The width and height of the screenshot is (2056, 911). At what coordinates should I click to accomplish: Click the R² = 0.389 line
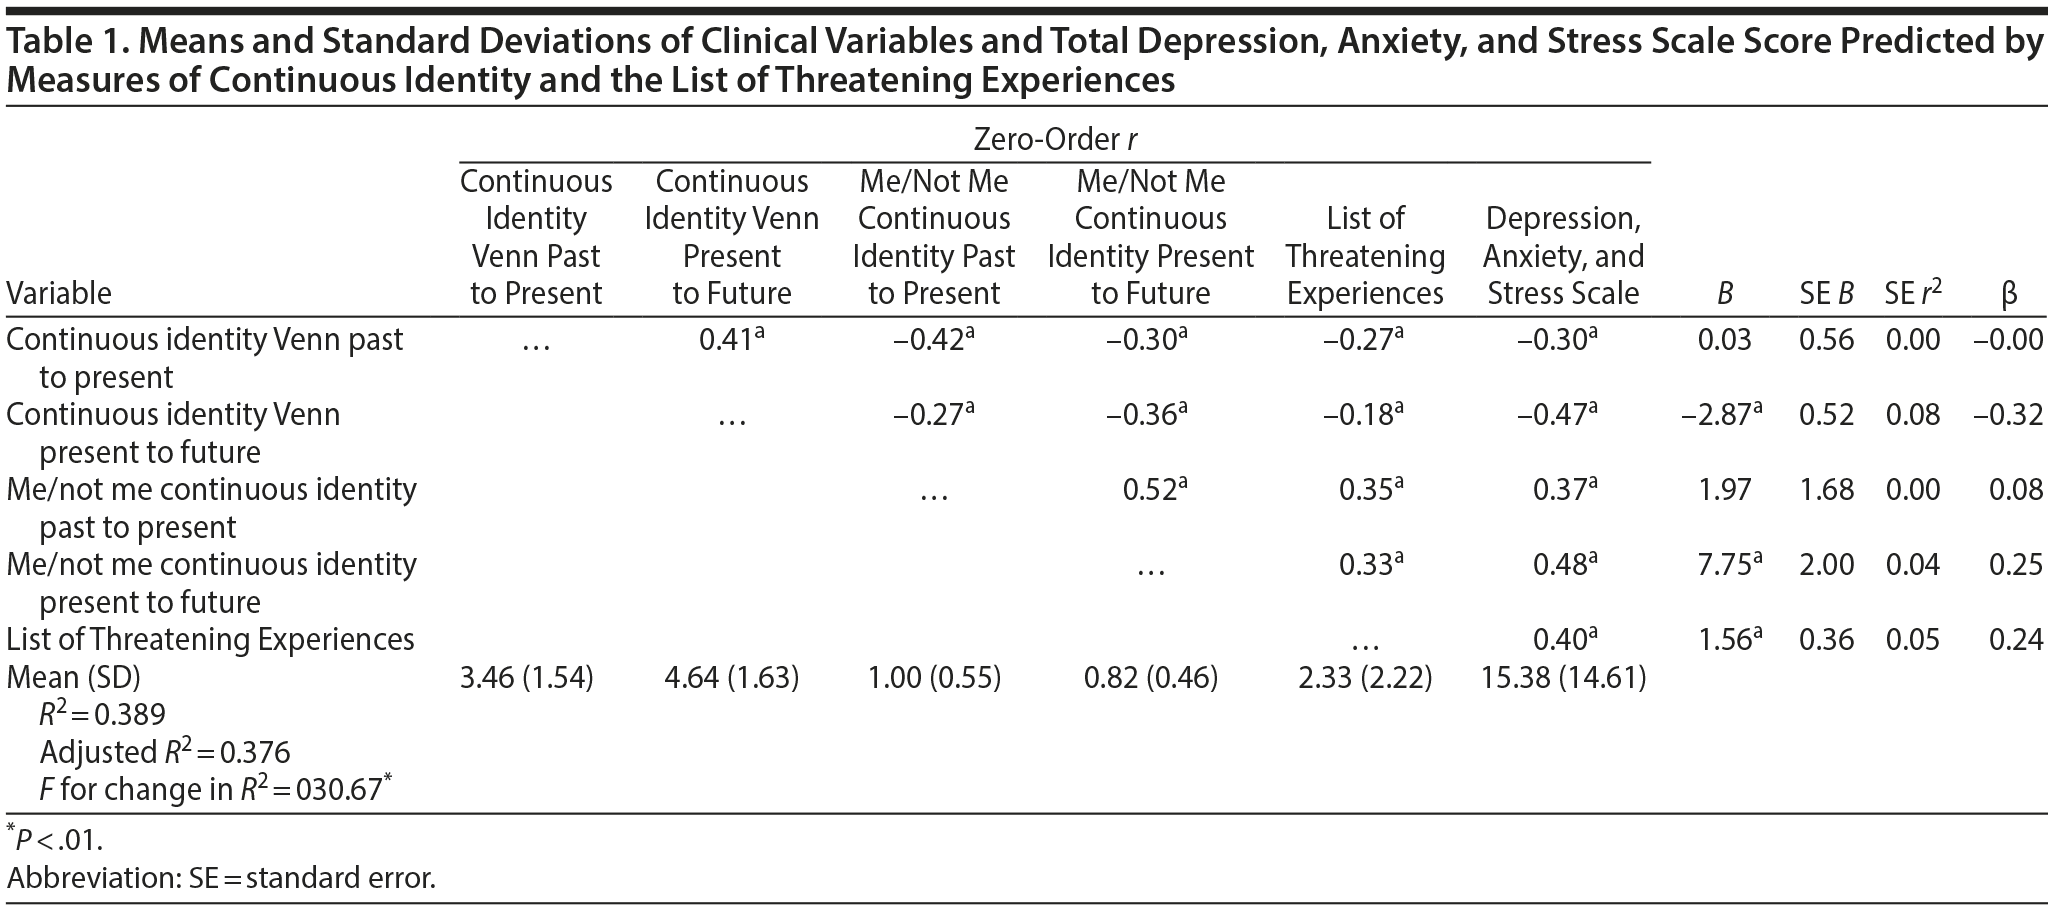pyautogui.click(x=102, y=714)
